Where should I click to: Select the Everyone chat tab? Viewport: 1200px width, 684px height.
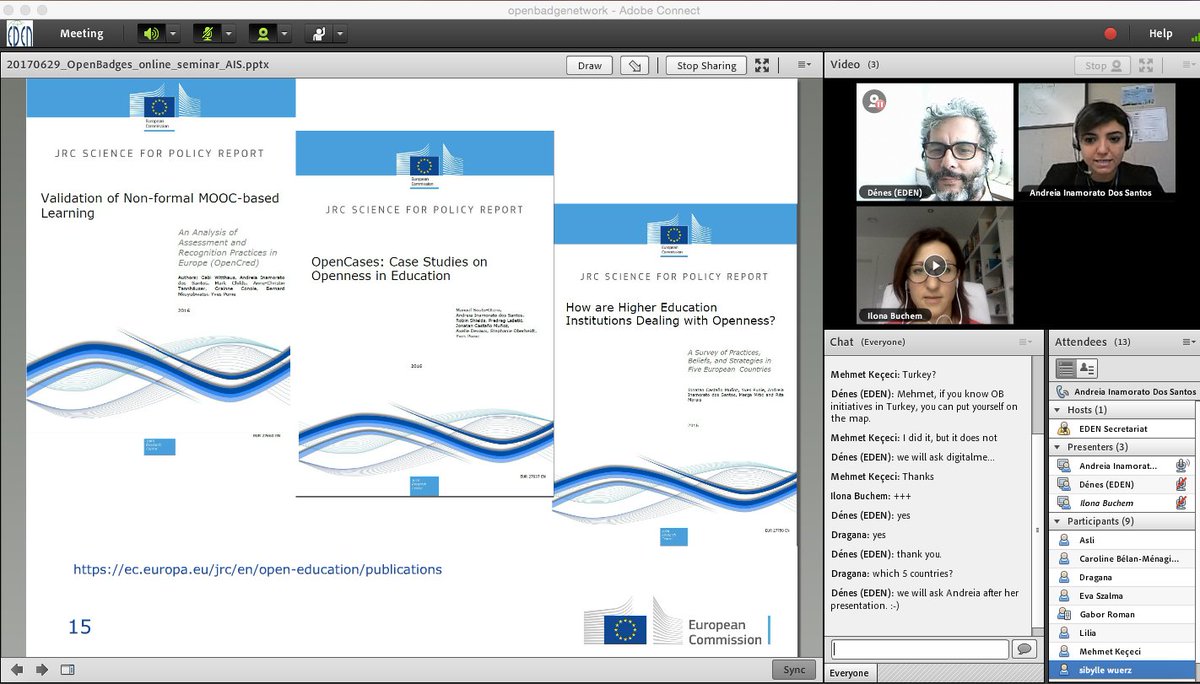coord(850,673)
